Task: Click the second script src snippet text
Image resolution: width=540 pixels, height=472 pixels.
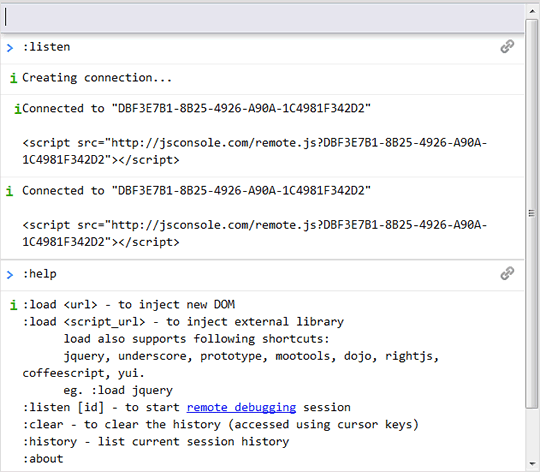Action: 255,233
